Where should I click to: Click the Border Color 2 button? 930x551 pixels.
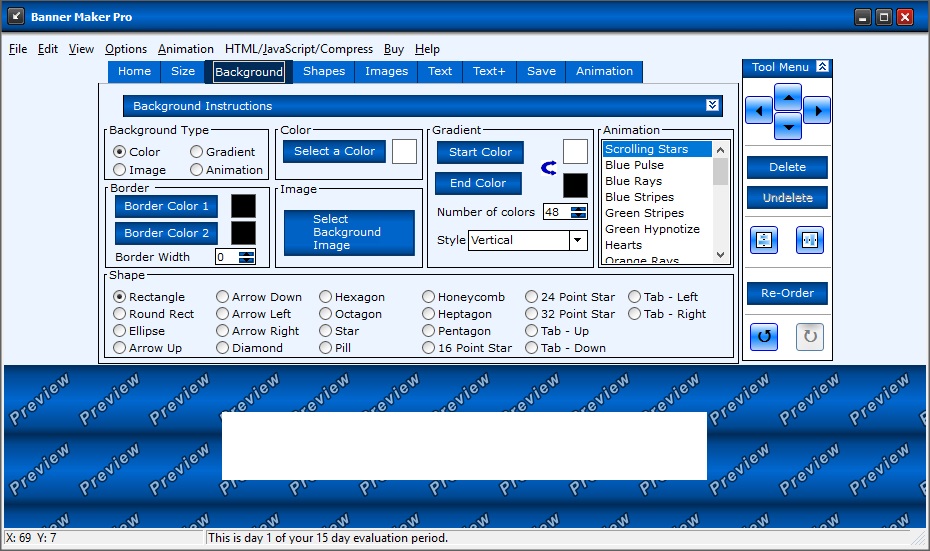coord(167,233)
